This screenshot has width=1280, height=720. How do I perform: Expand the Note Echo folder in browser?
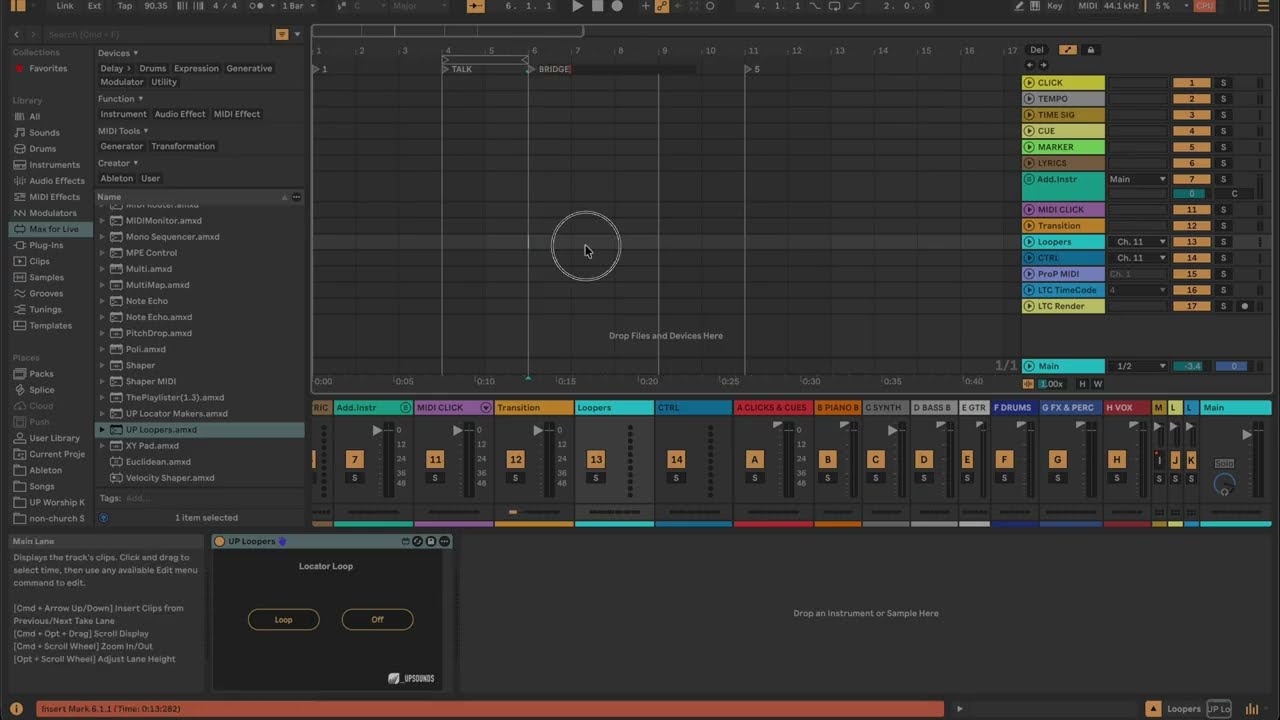point(102,301)
